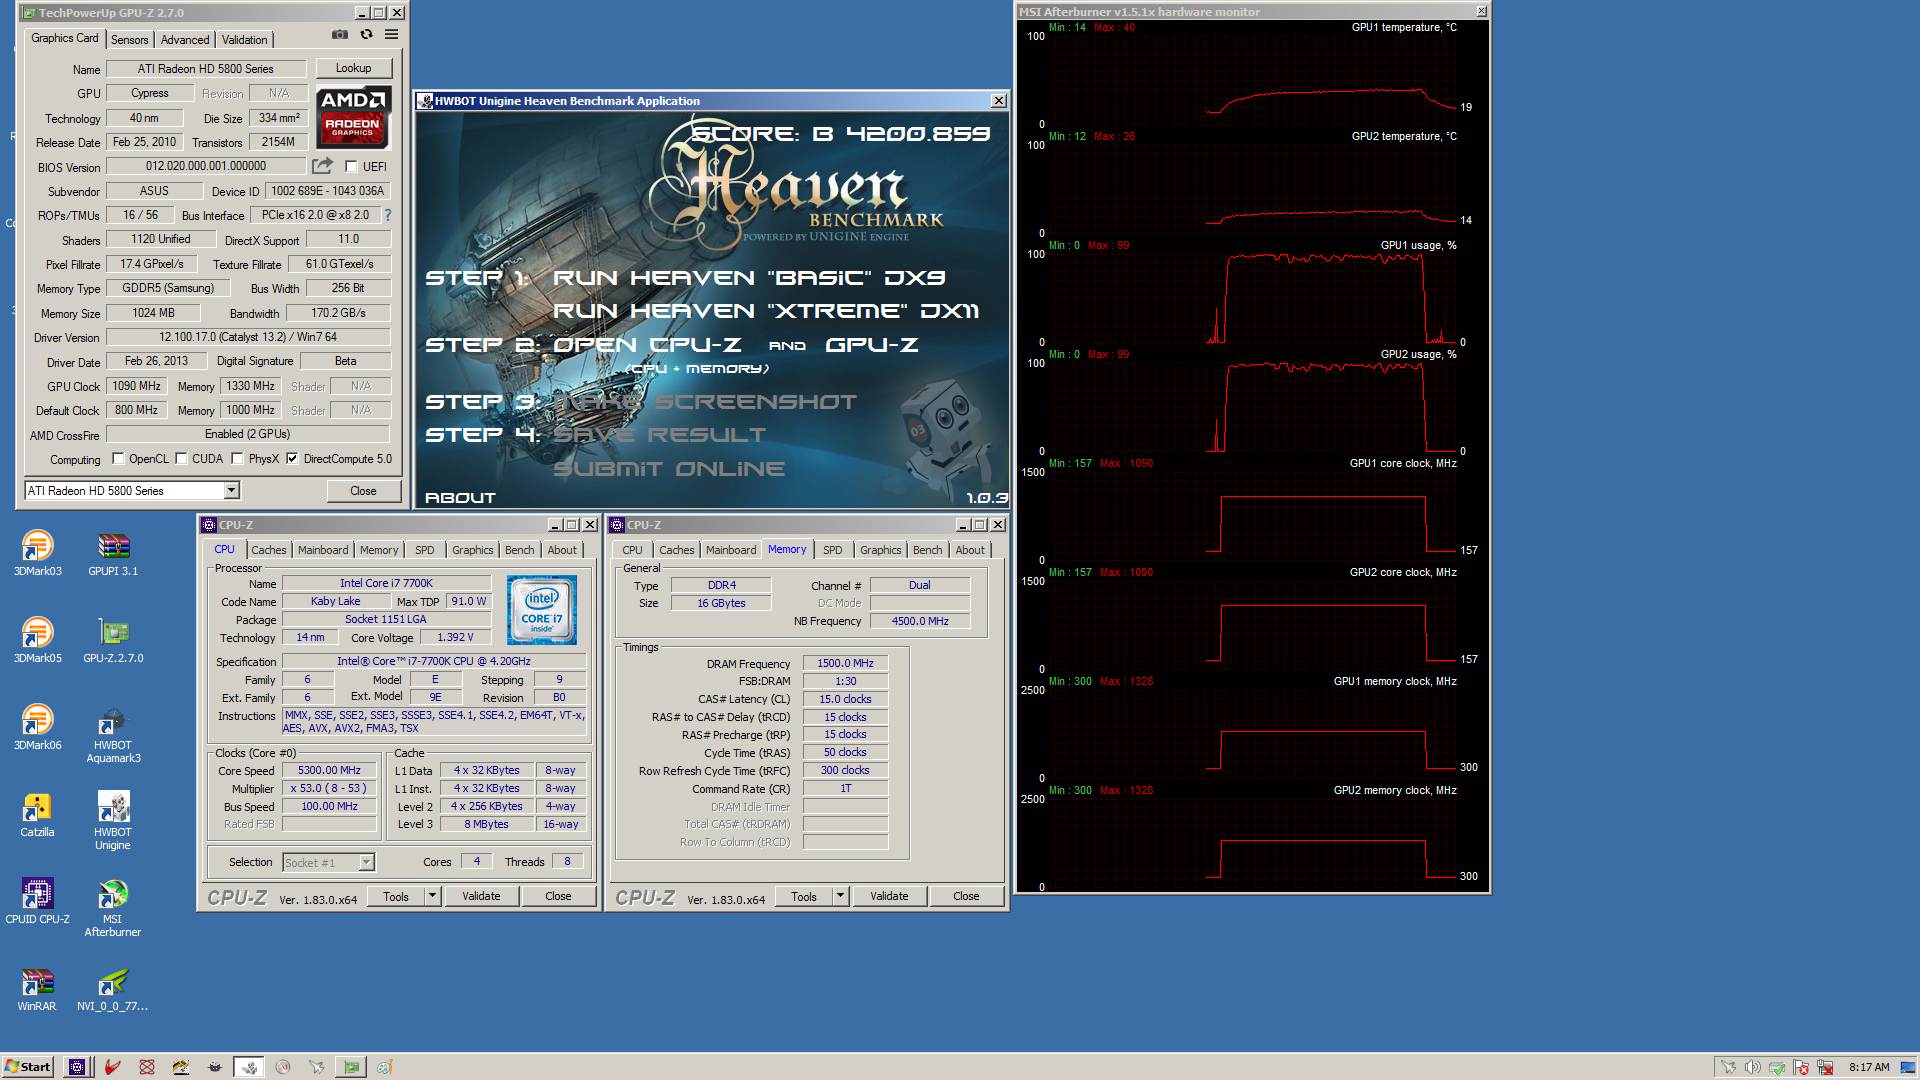Click the DRAM Frequency 1500.0 MHz value
This screenshot has width=1920, height=1080.
click(845, 664)
